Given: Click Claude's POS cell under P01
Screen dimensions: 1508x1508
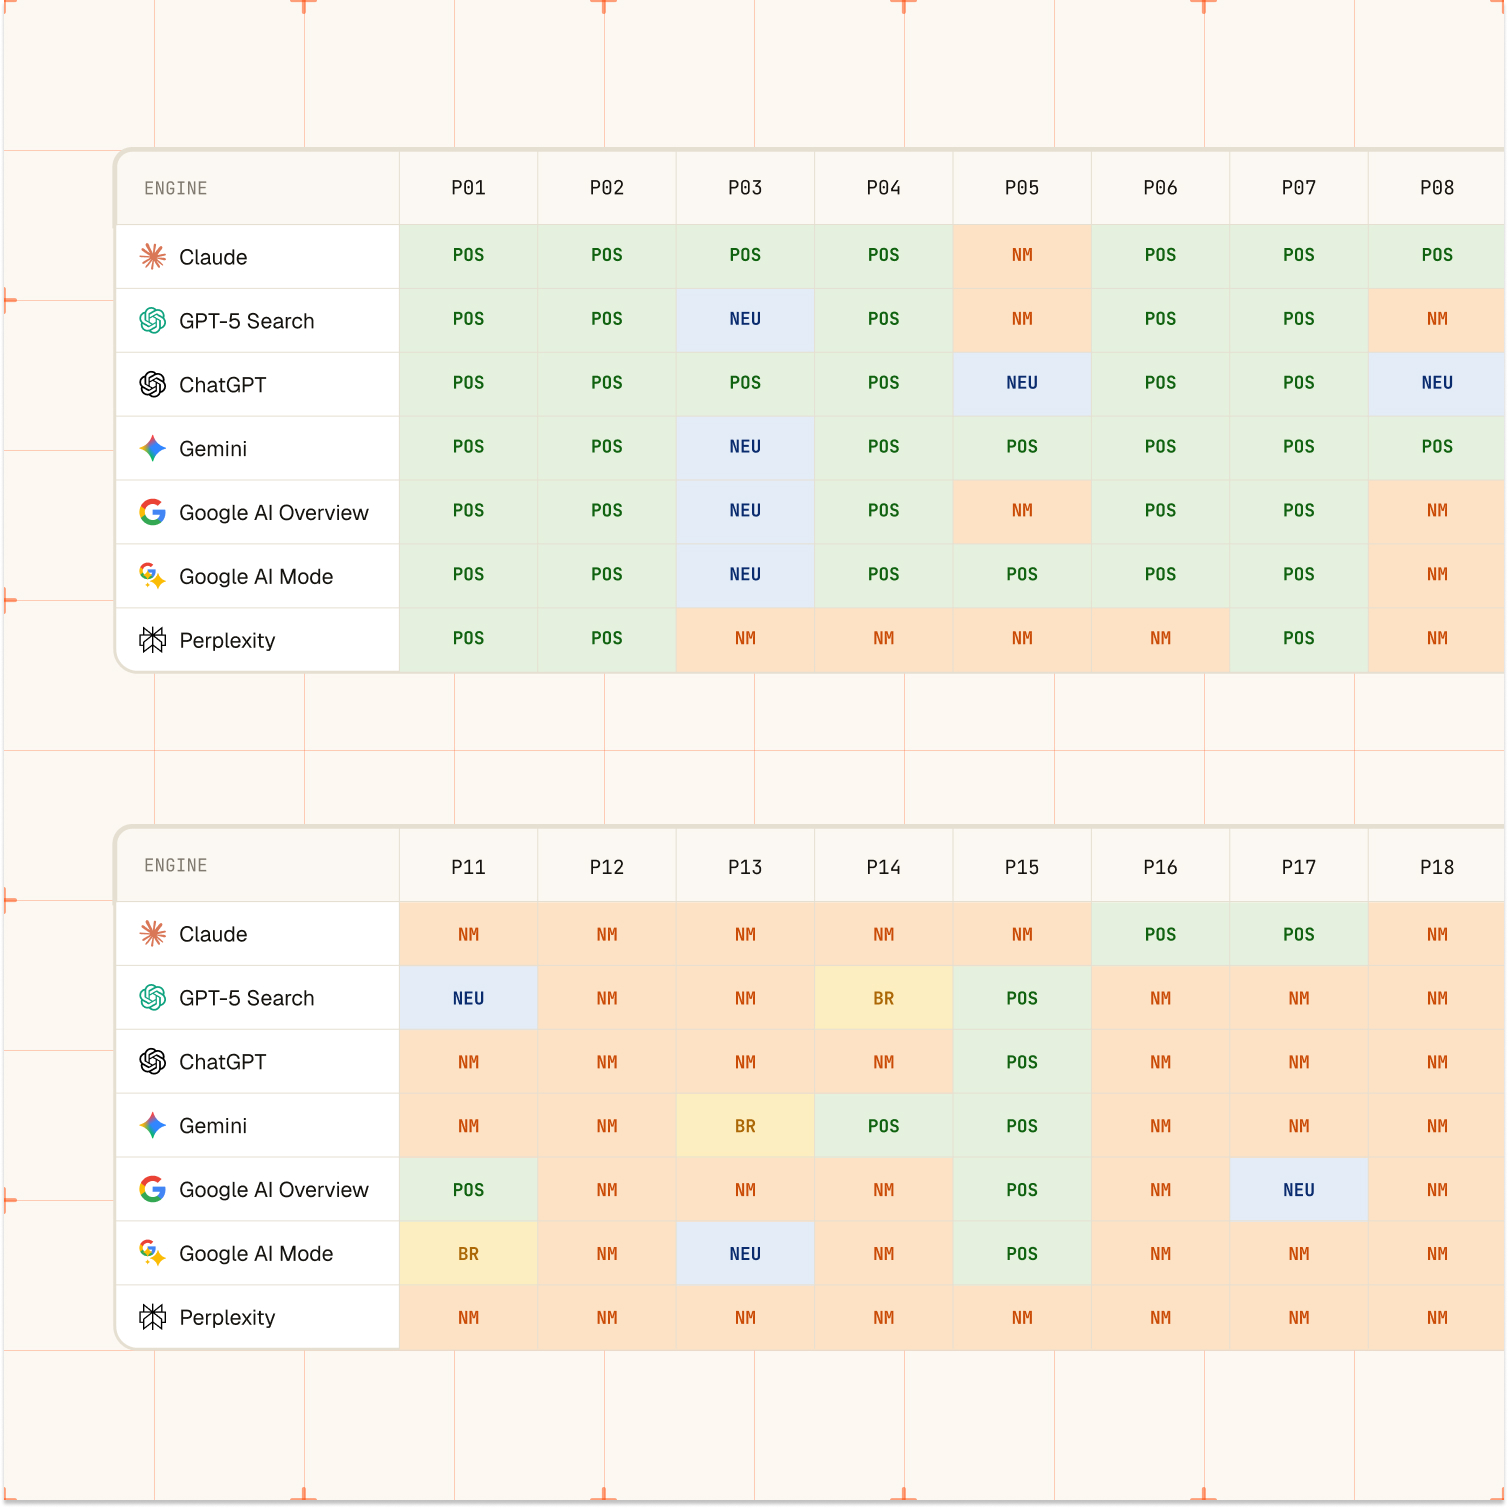Looking at the screenshot, I should click(x=468, y=256).
